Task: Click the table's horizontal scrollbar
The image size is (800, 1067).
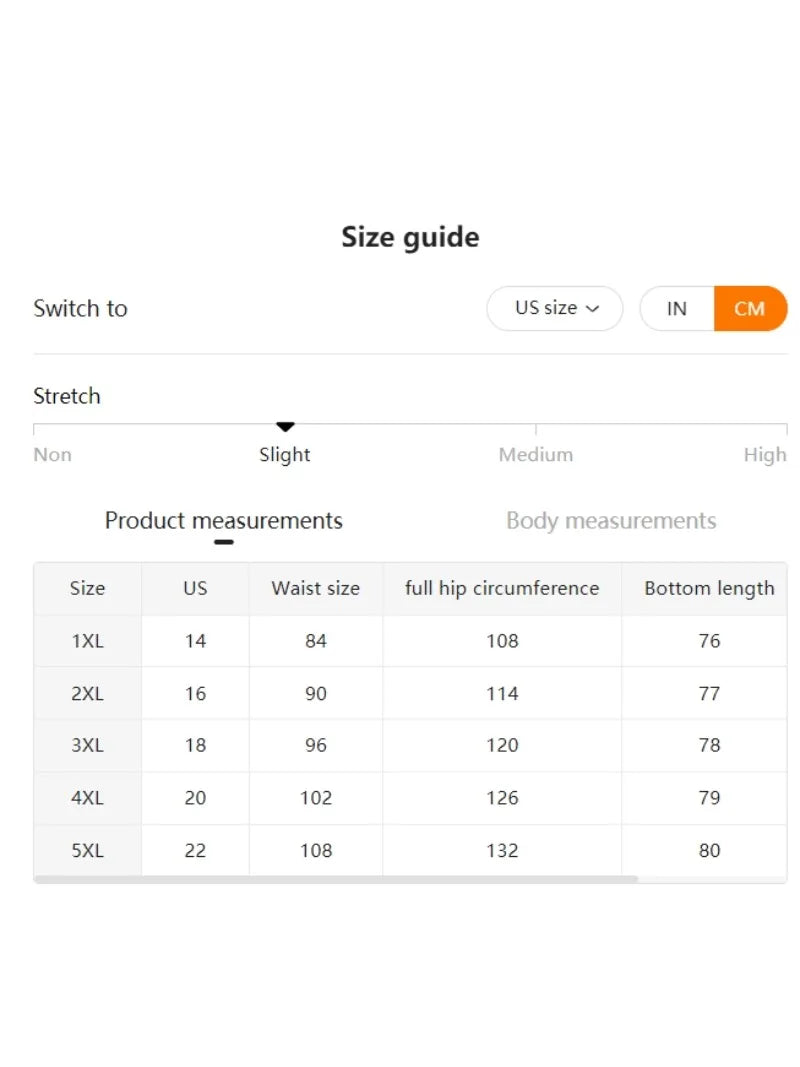Action: [335, 880]
